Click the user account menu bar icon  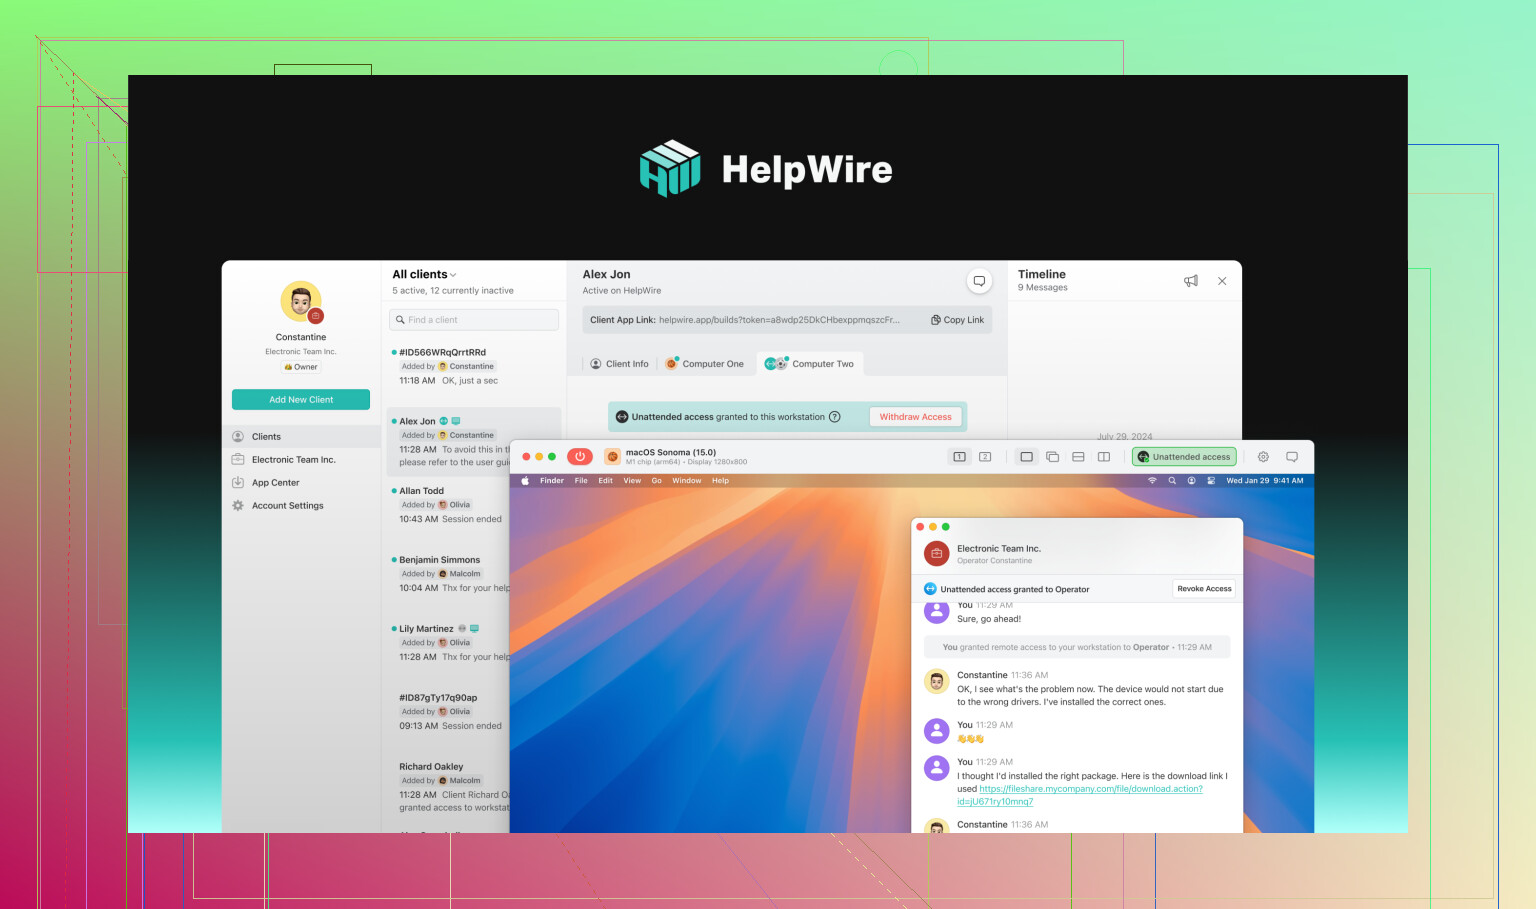pyautogui.click(x=1191, y=481)
